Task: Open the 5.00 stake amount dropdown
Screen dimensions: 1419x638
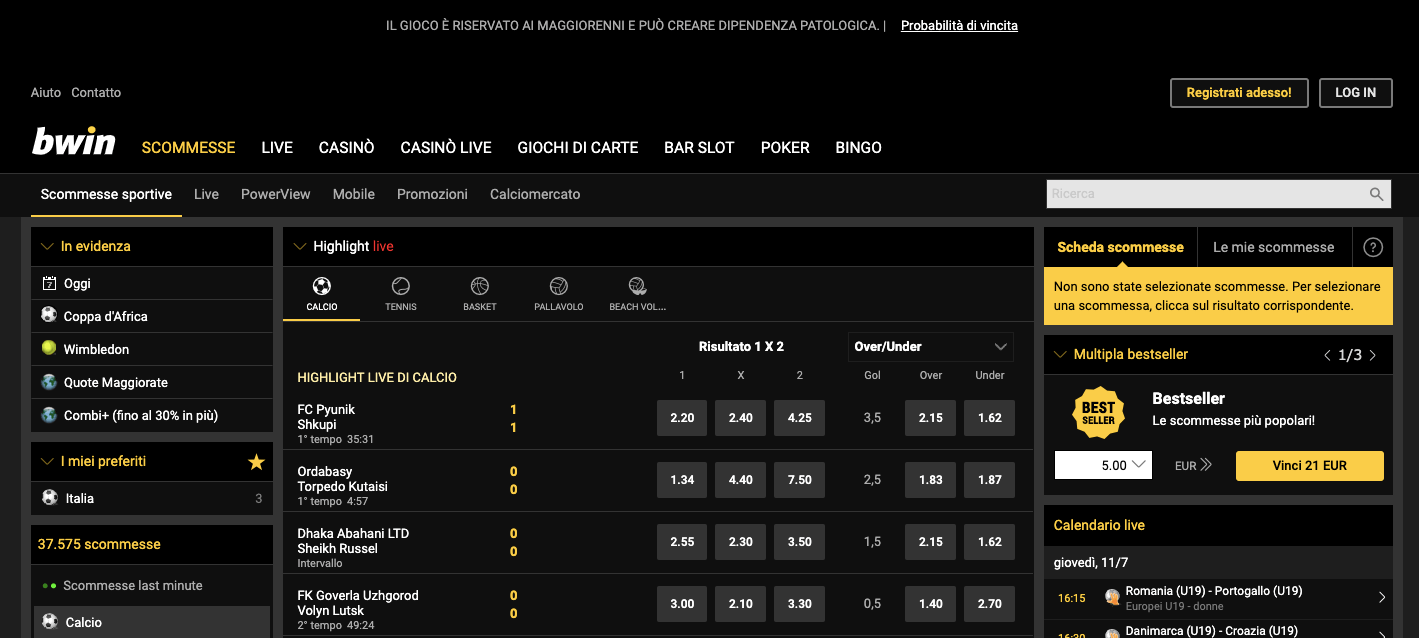Action: (1103, 465)
